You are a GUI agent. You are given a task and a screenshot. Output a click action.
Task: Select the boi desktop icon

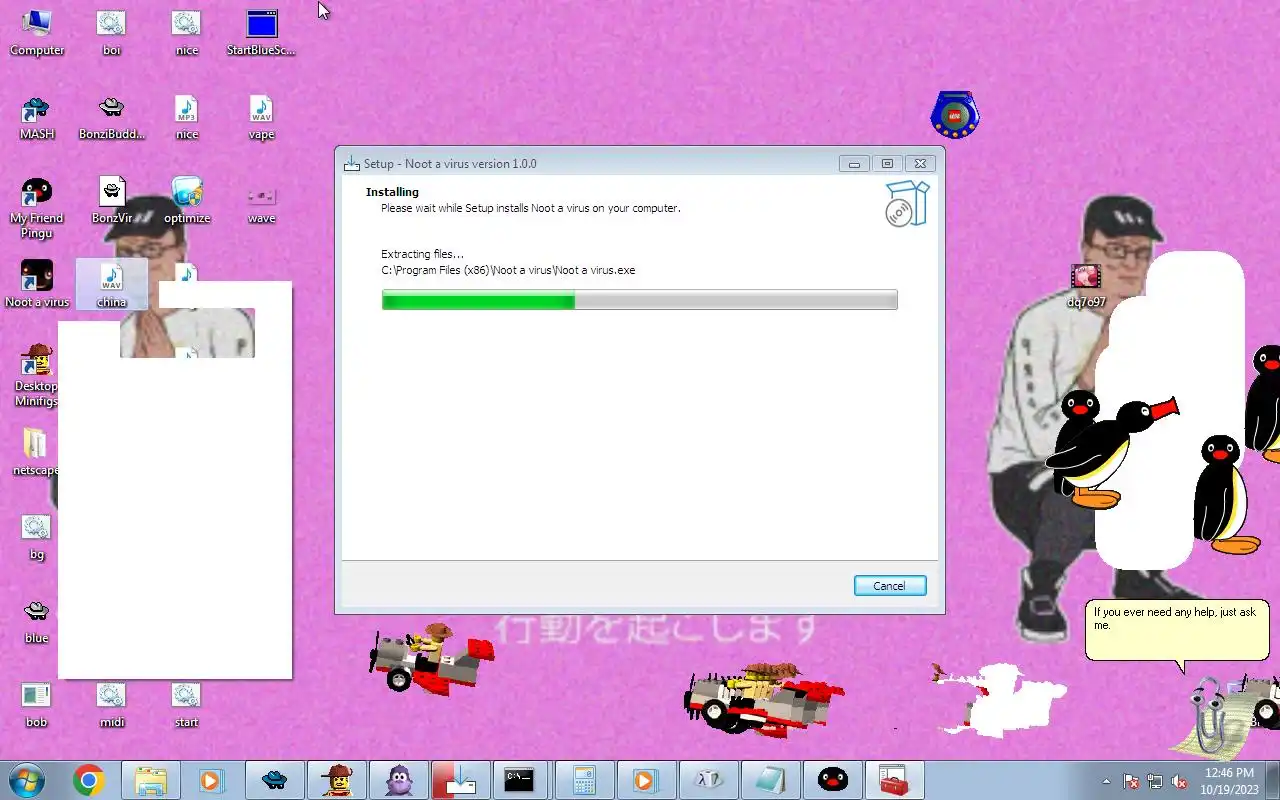[111, 33]
